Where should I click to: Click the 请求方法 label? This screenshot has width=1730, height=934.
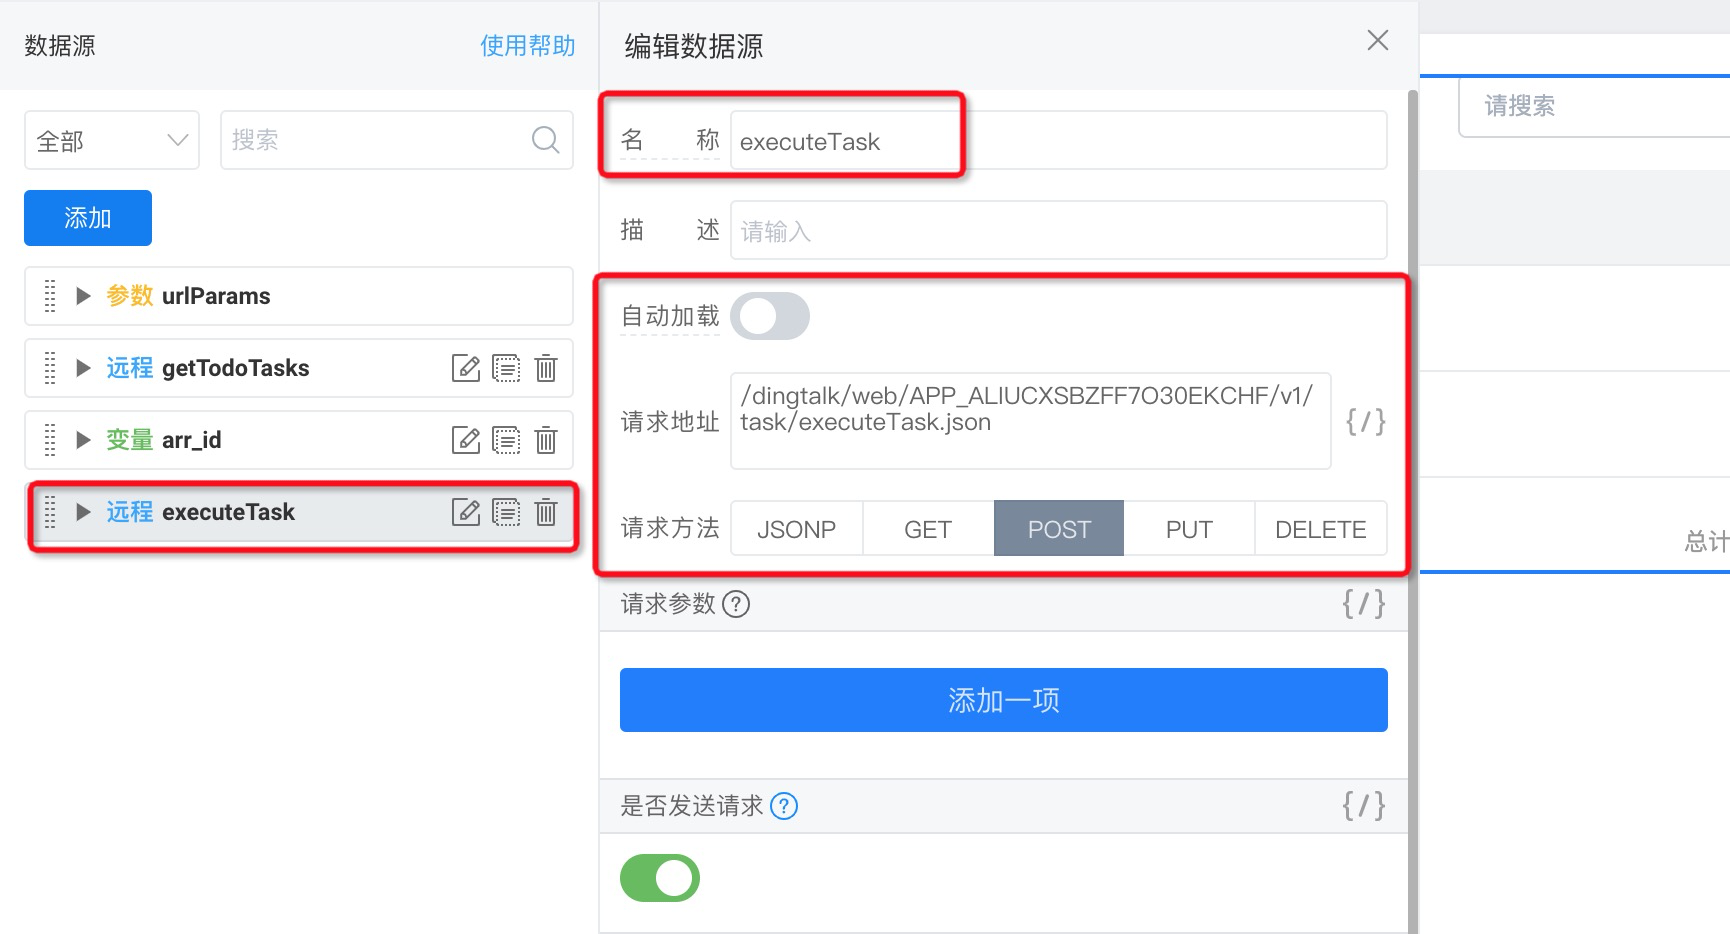coord(670,528)
